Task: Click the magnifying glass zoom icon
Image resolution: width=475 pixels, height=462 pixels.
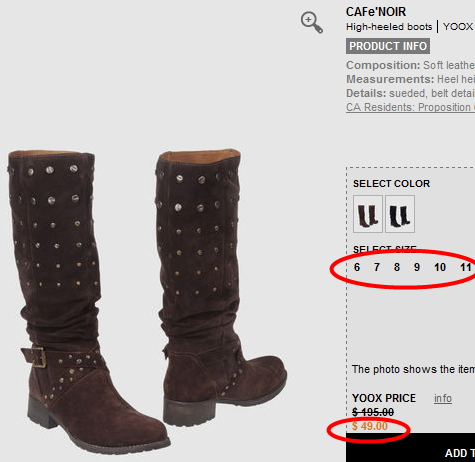Action: pos(312,23)
